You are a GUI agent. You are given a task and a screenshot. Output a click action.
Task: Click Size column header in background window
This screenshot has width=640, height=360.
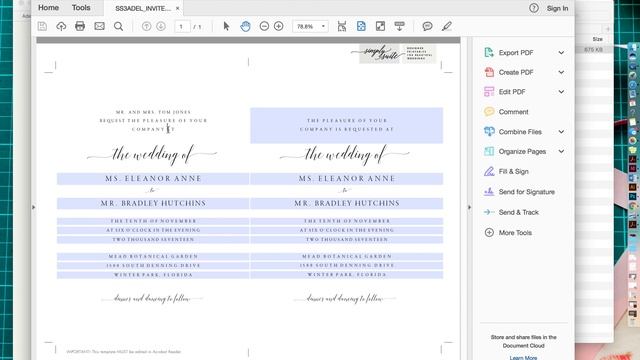pos(598,39)
